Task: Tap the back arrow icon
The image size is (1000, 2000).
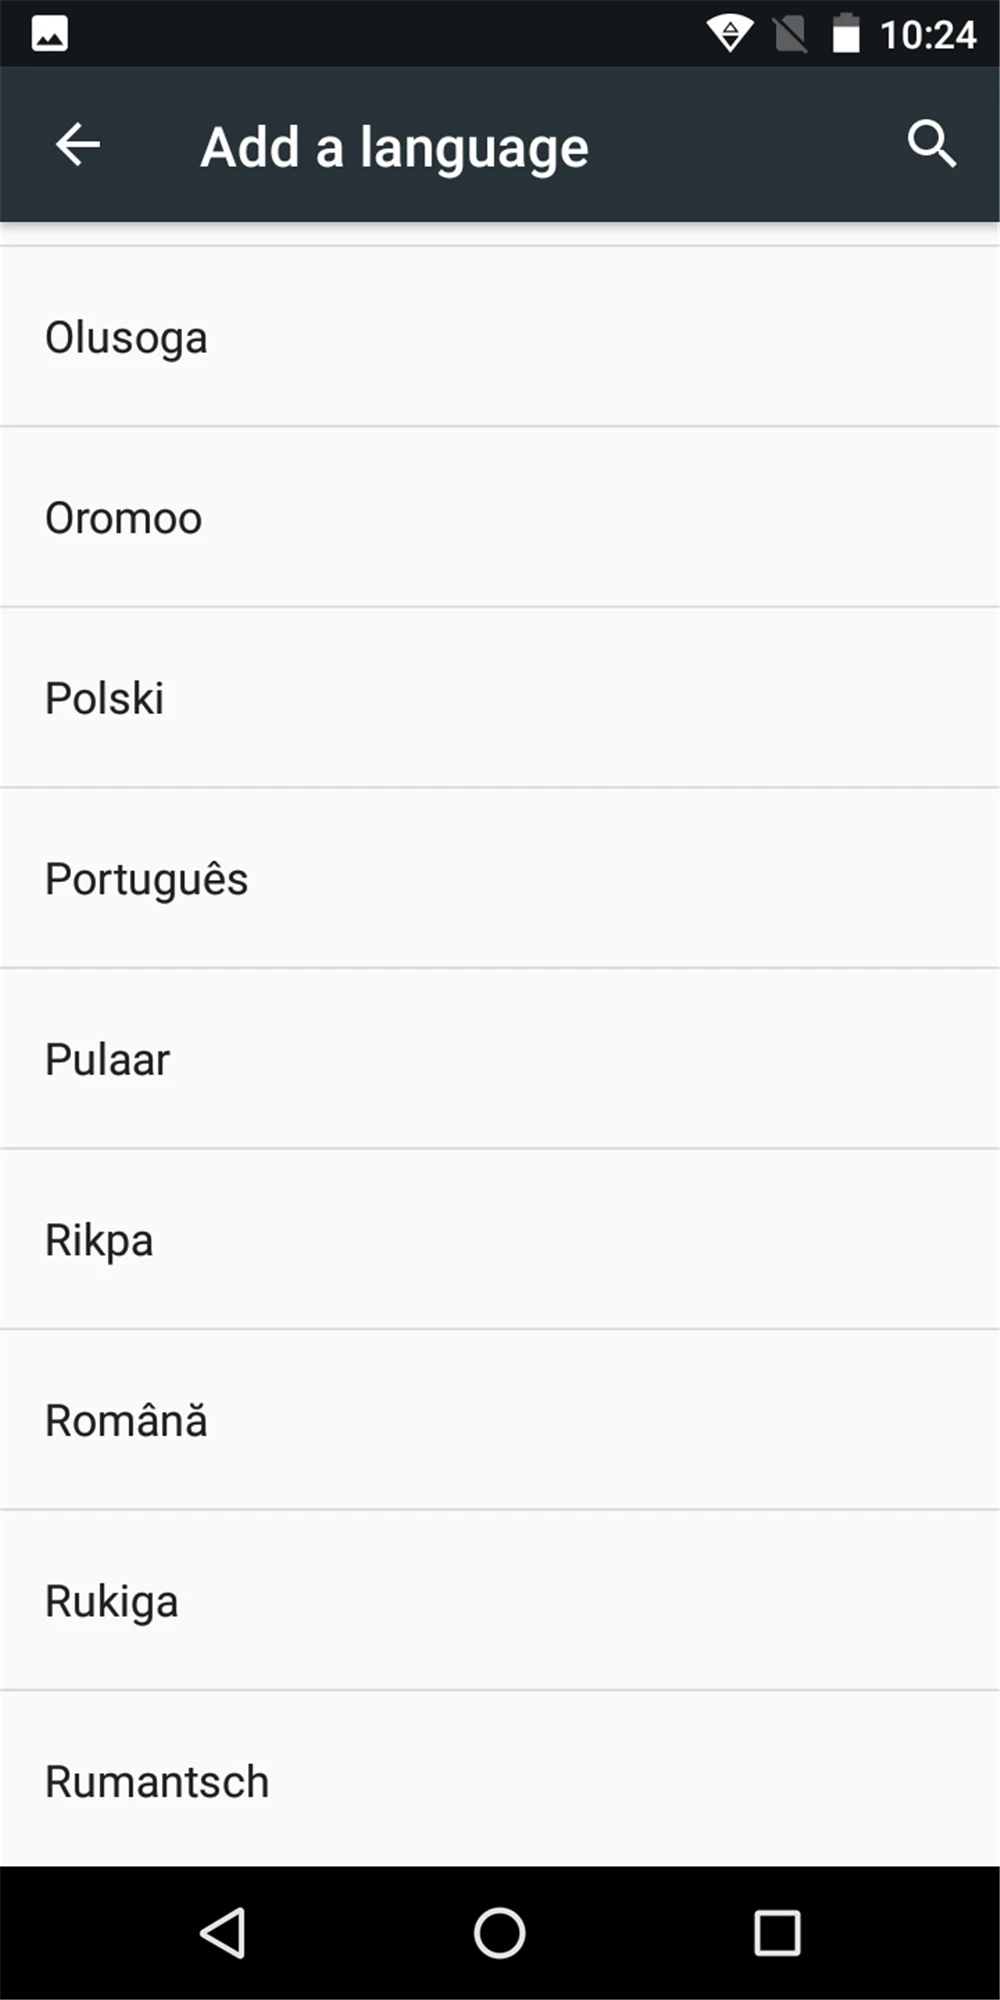Action: [77, 145]
